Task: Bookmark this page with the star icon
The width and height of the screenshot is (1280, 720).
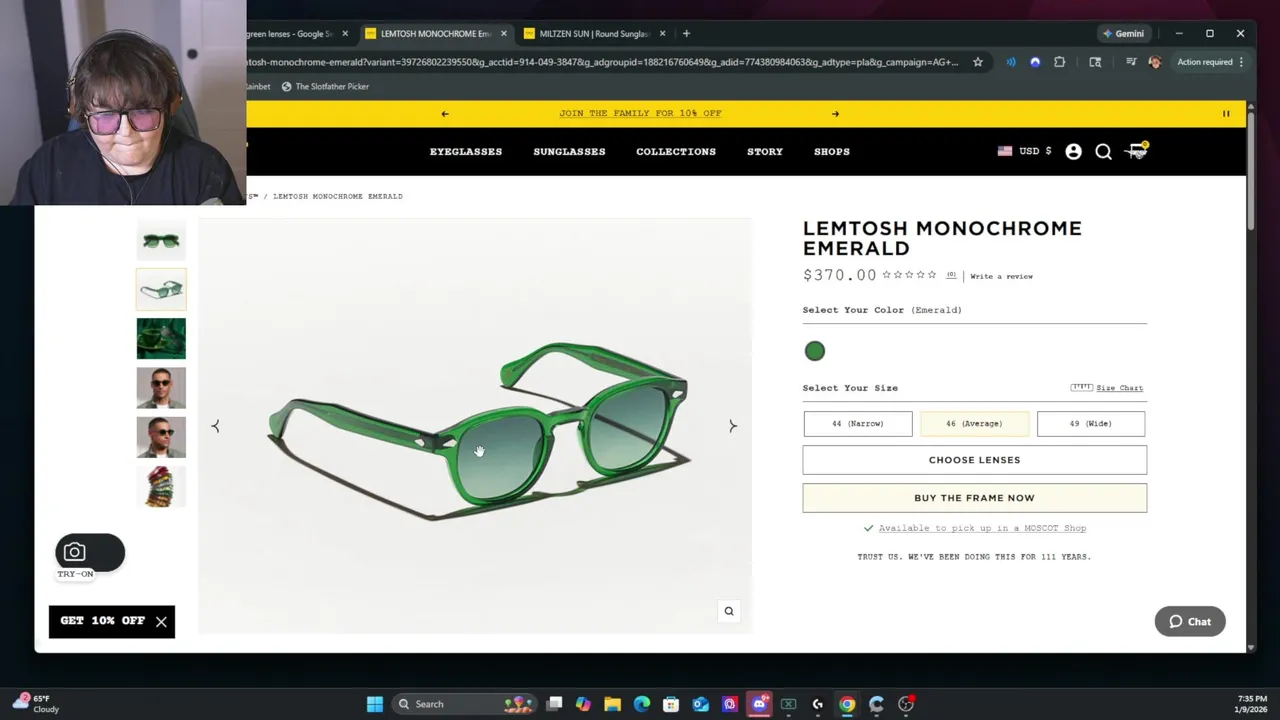Action: pos(978,62)
